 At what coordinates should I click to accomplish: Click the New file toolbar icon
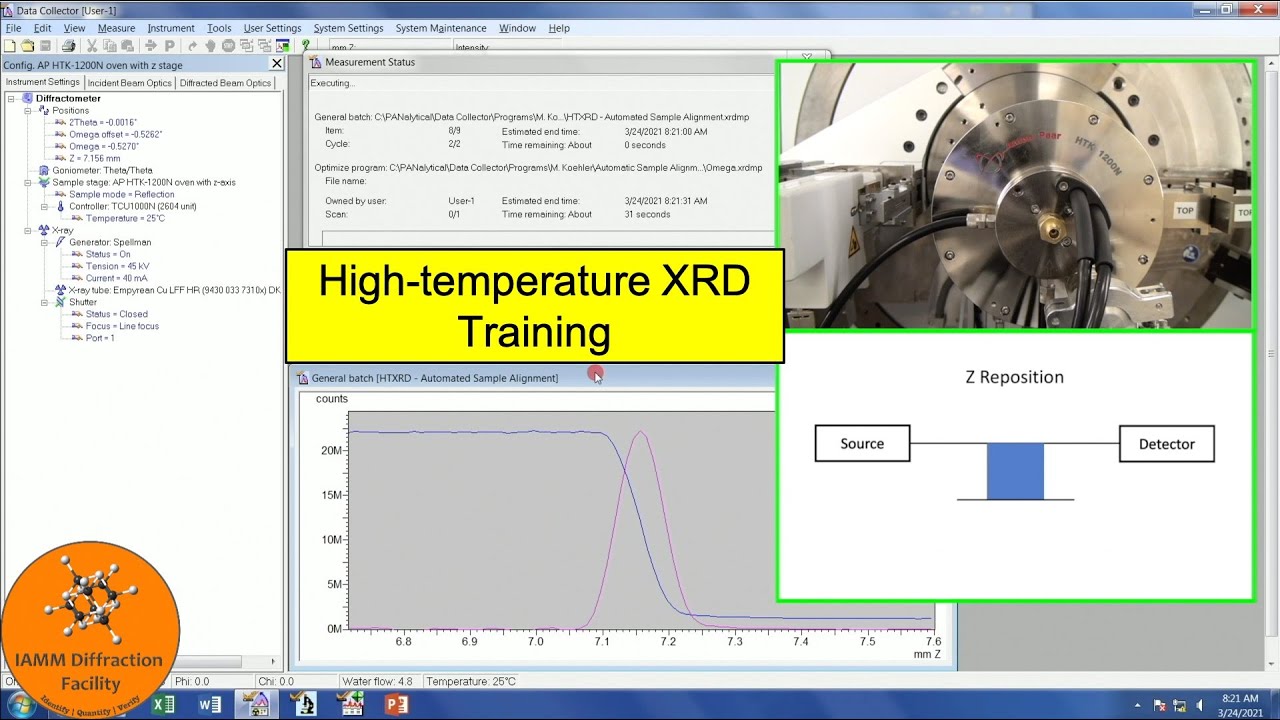pos(9,45)
